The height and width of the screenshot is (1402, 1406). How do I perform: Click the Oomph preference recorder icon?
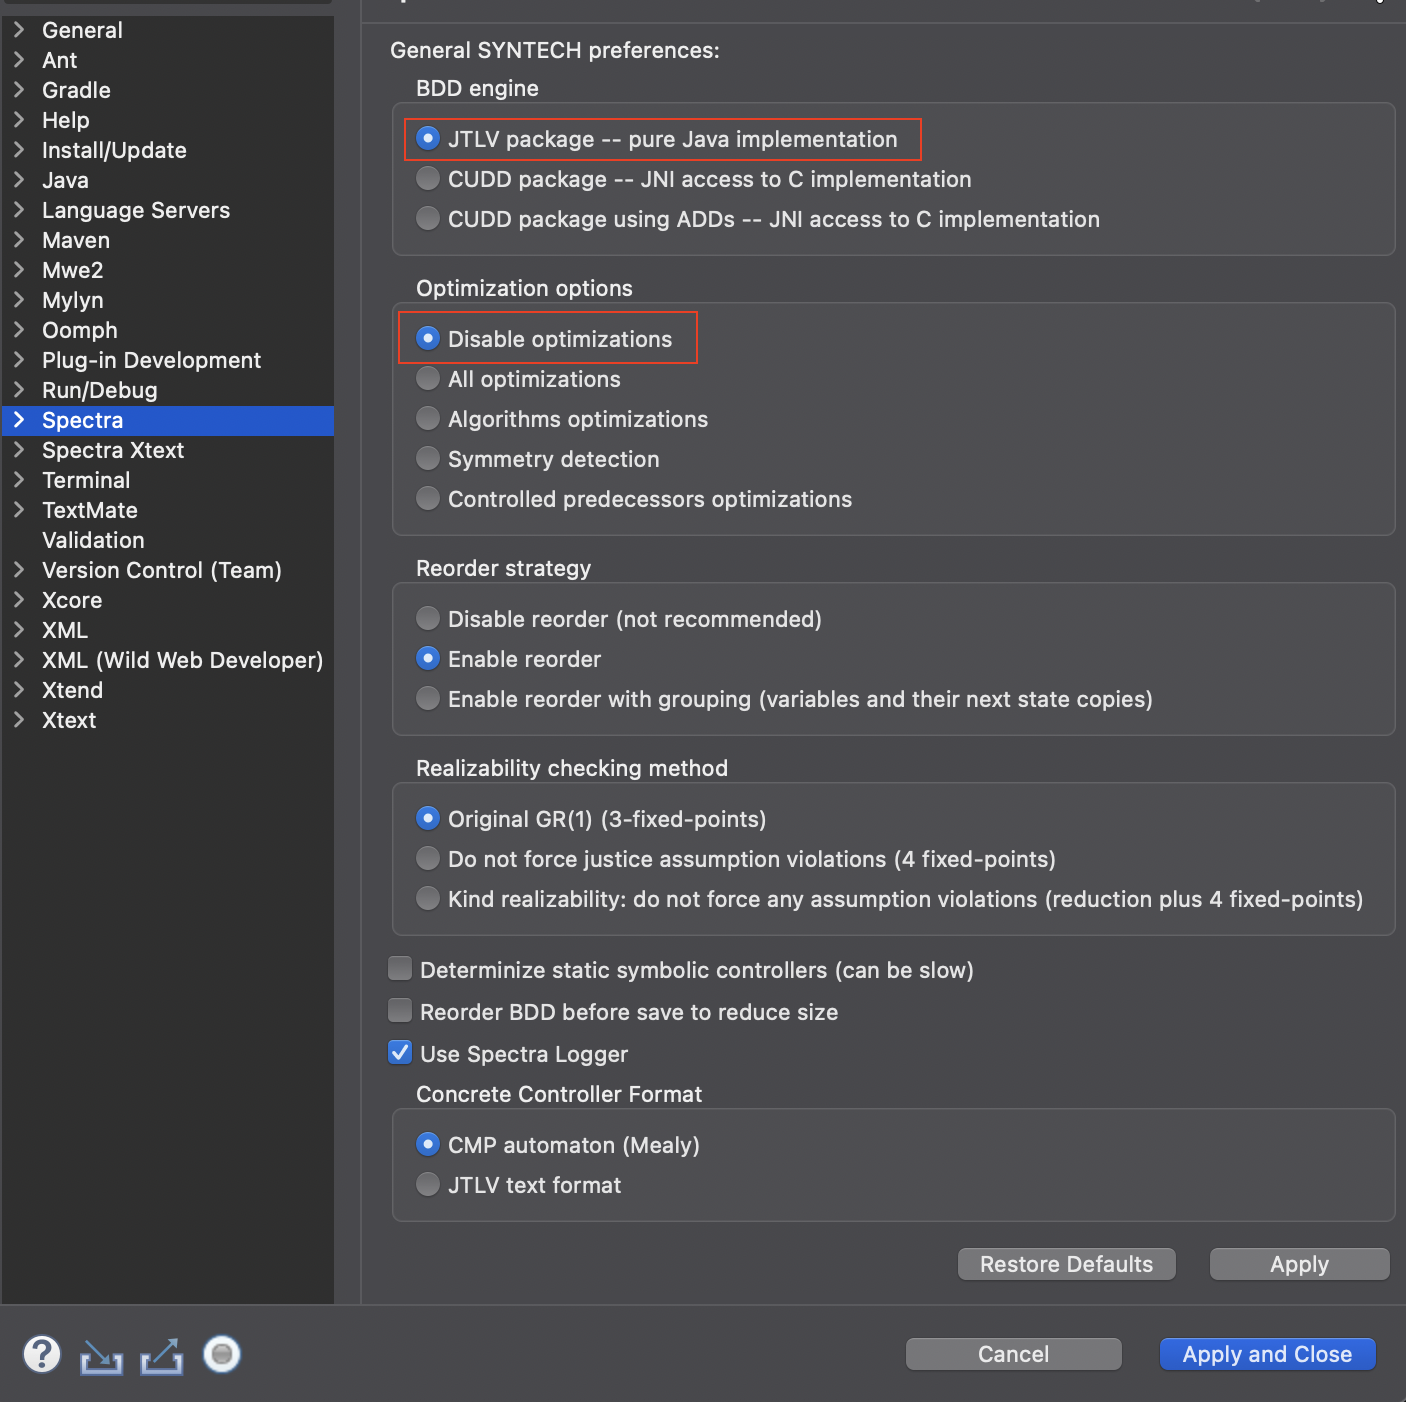(x=222, y=1355)
